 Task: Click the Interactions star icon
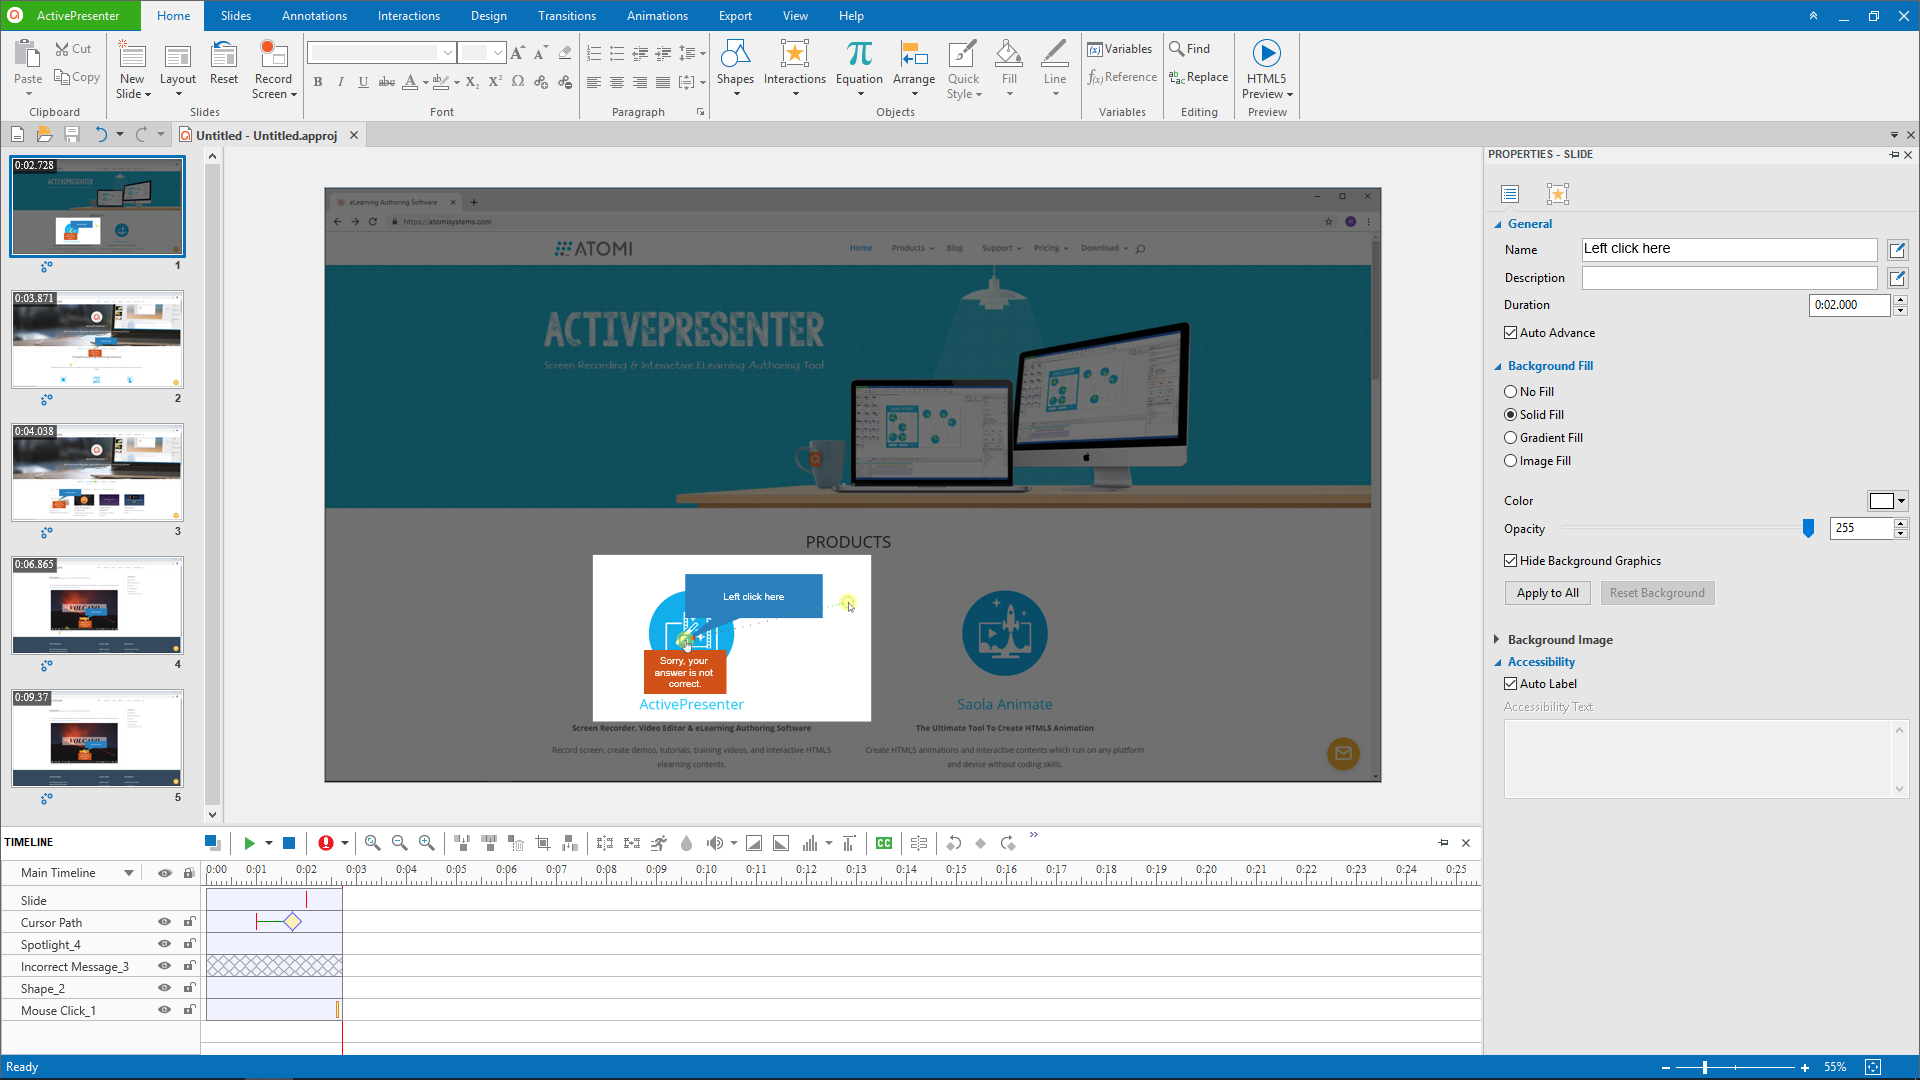[795, 54]
